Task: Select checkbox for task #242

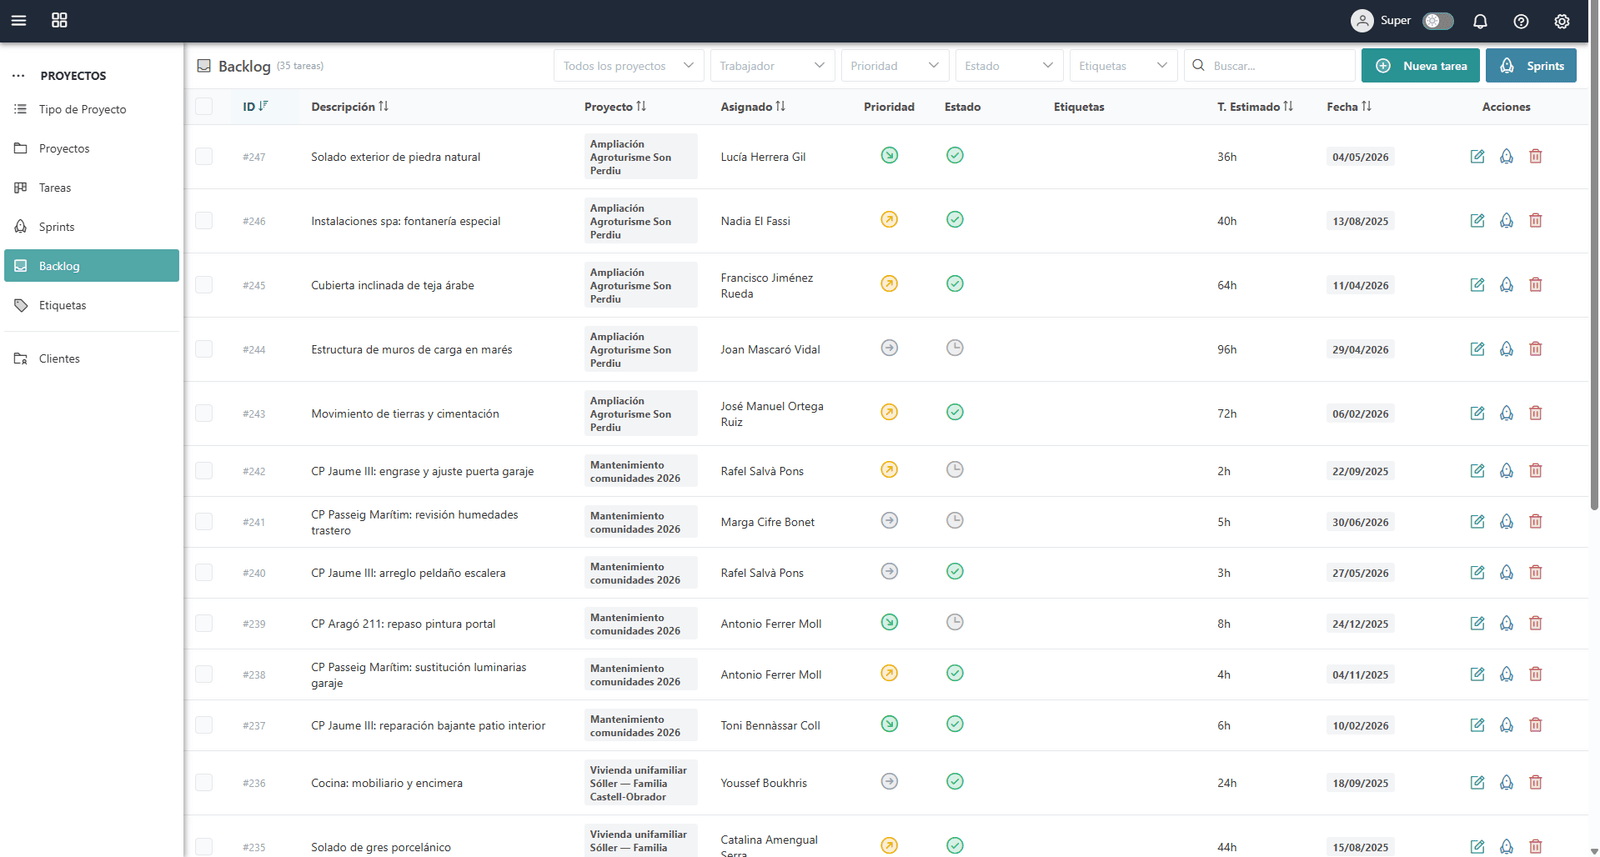Action: [204, 470]
